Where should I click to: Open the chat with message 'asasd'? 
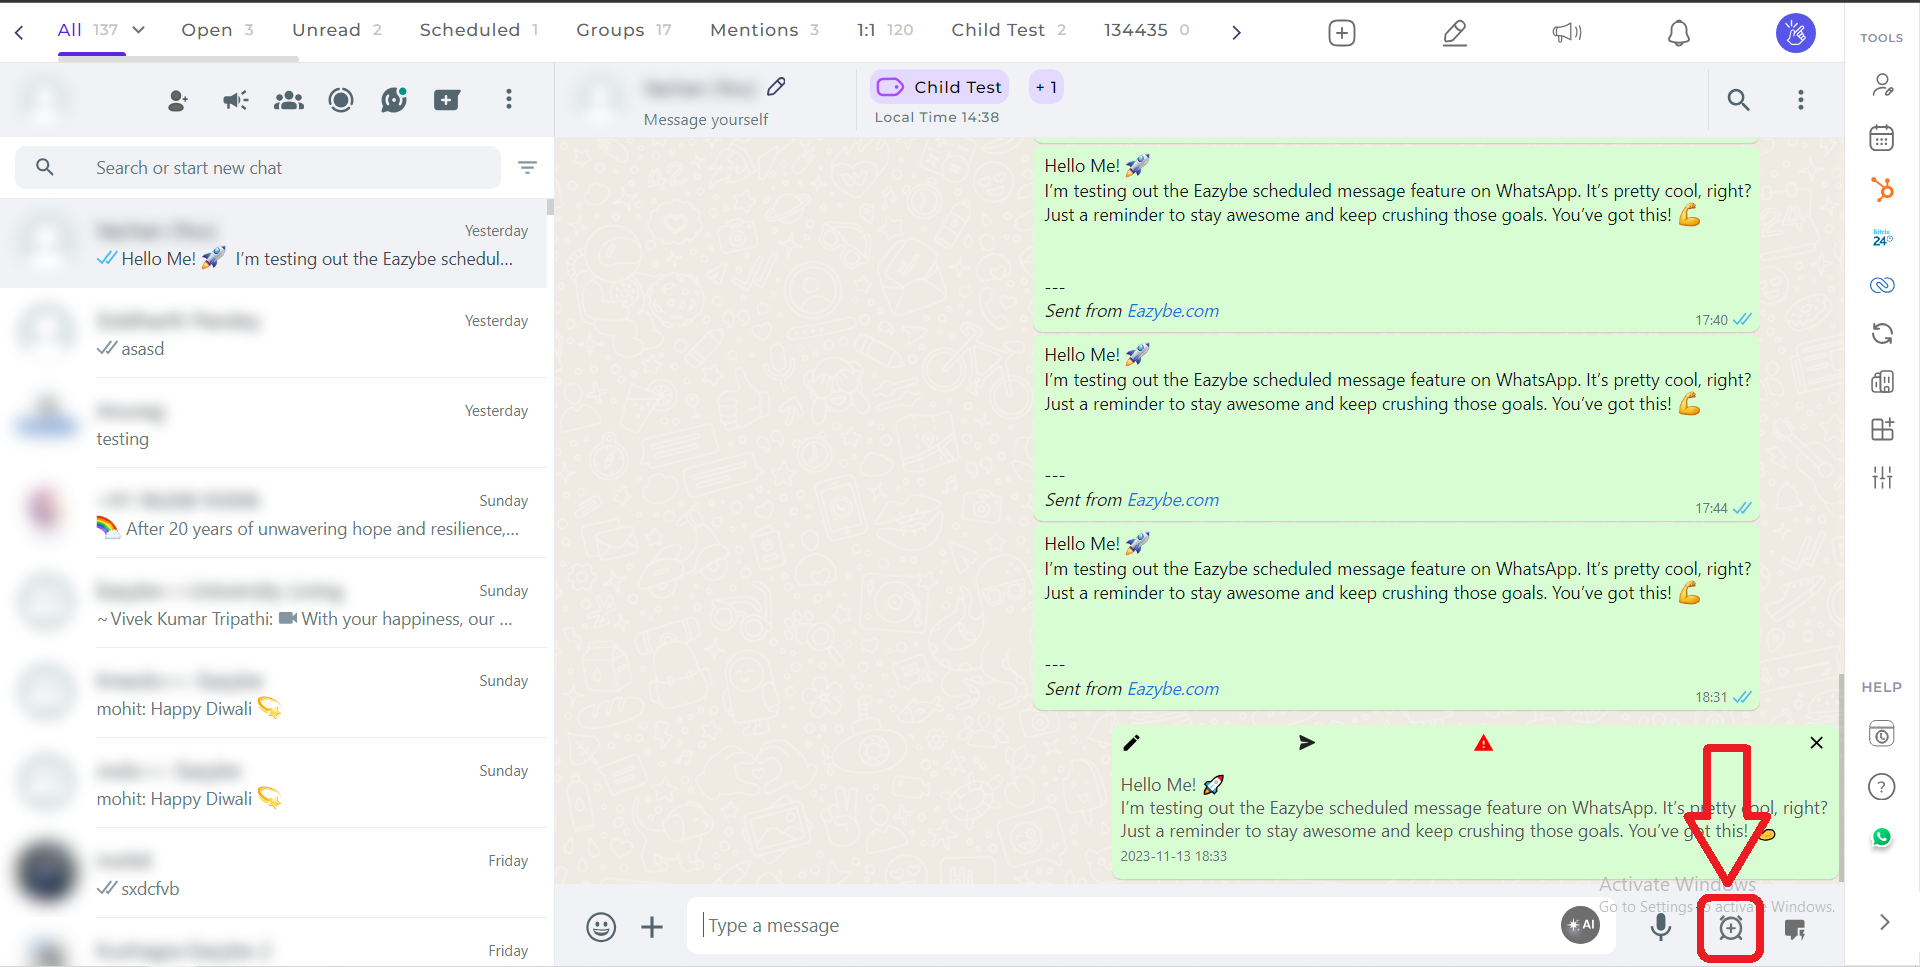[x=274, y=333]
